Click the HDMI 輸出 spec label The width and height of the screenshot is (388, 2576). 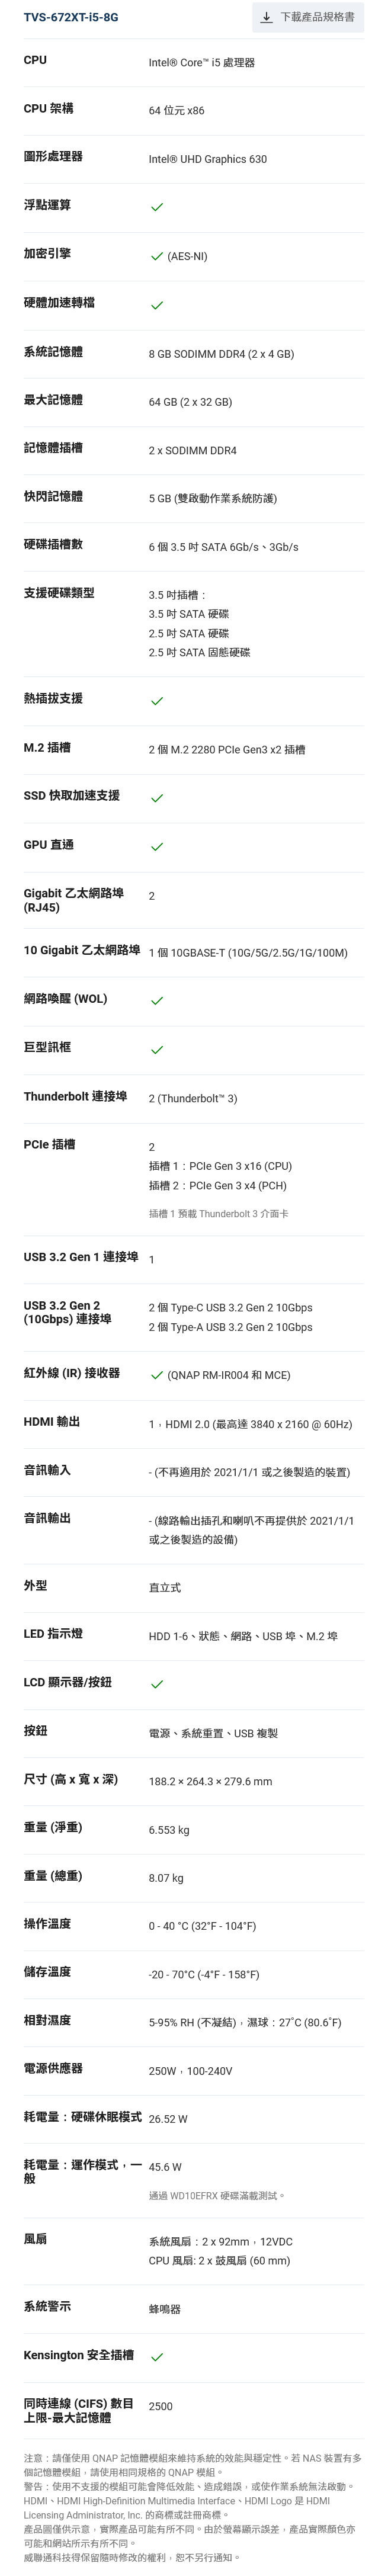click(x=52, y=1421)
